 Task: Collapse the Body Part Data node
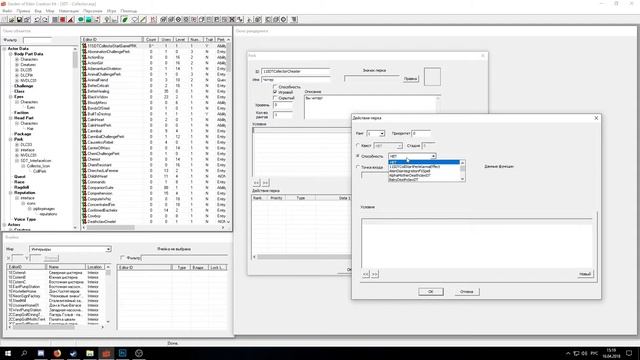(x=11, y=54)
